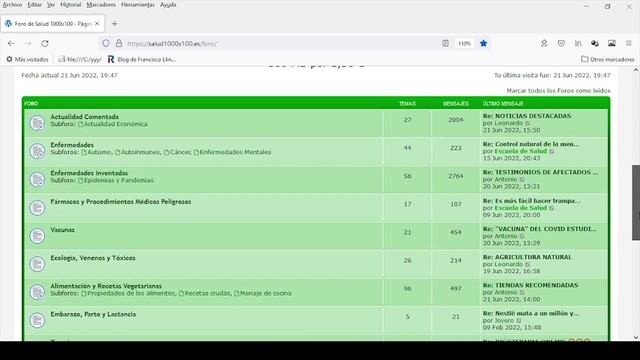The width and height of the screenshot is (640, 360).
Task: Open last post Re: AGRICULTURA NATURAL
Action: tap(527, 257)
